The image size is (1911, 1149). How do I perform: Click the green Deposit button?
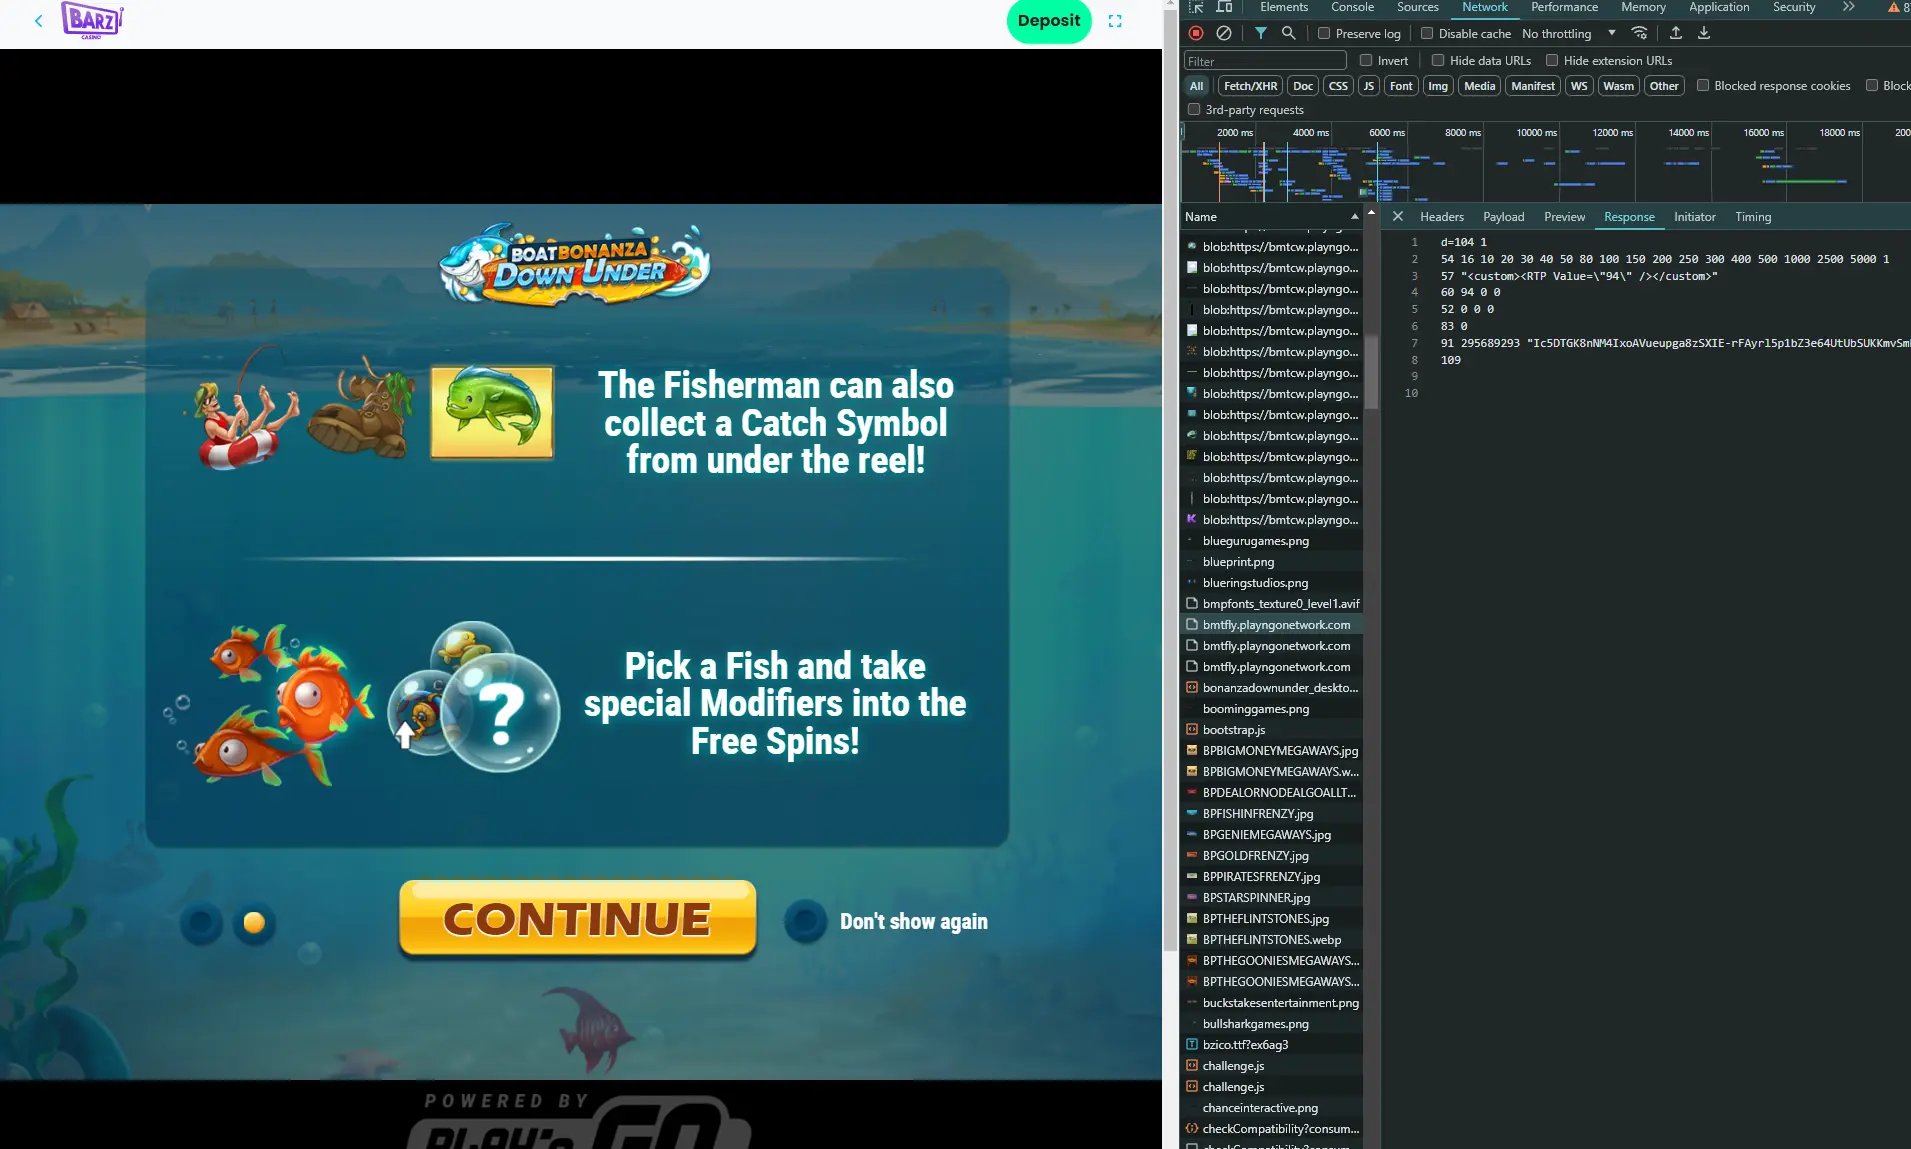tap(1048, 21)
